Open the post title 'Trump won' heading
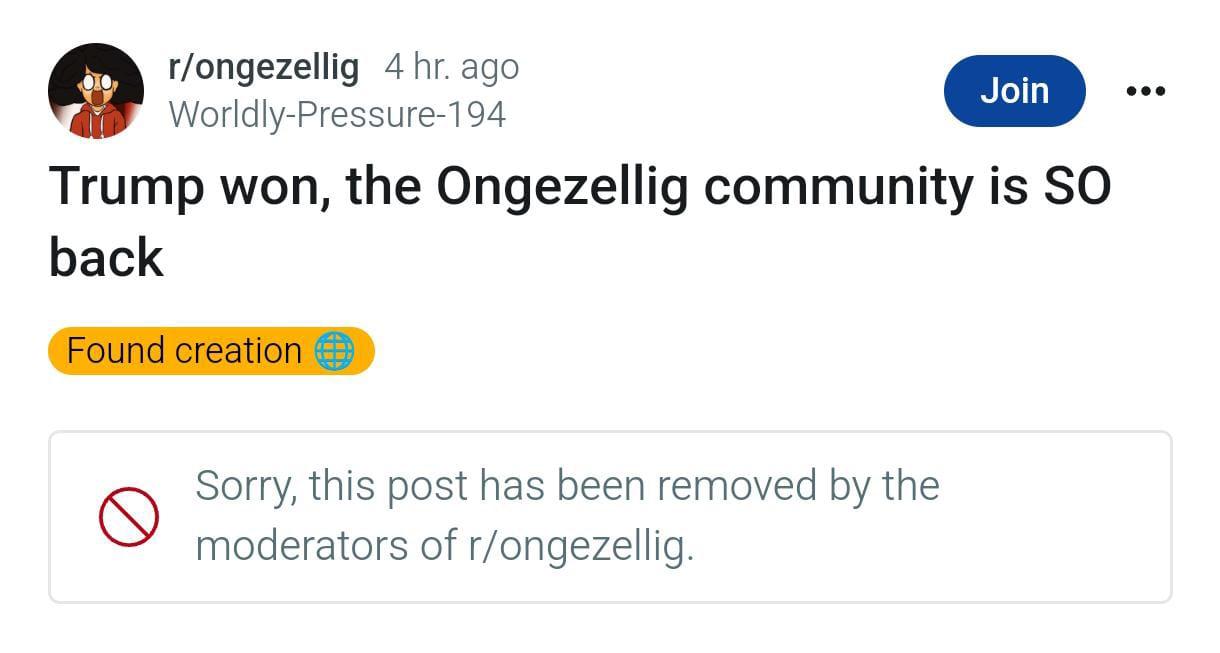The height and width of the screenshot is (653, 1220). tap(580, 187)
